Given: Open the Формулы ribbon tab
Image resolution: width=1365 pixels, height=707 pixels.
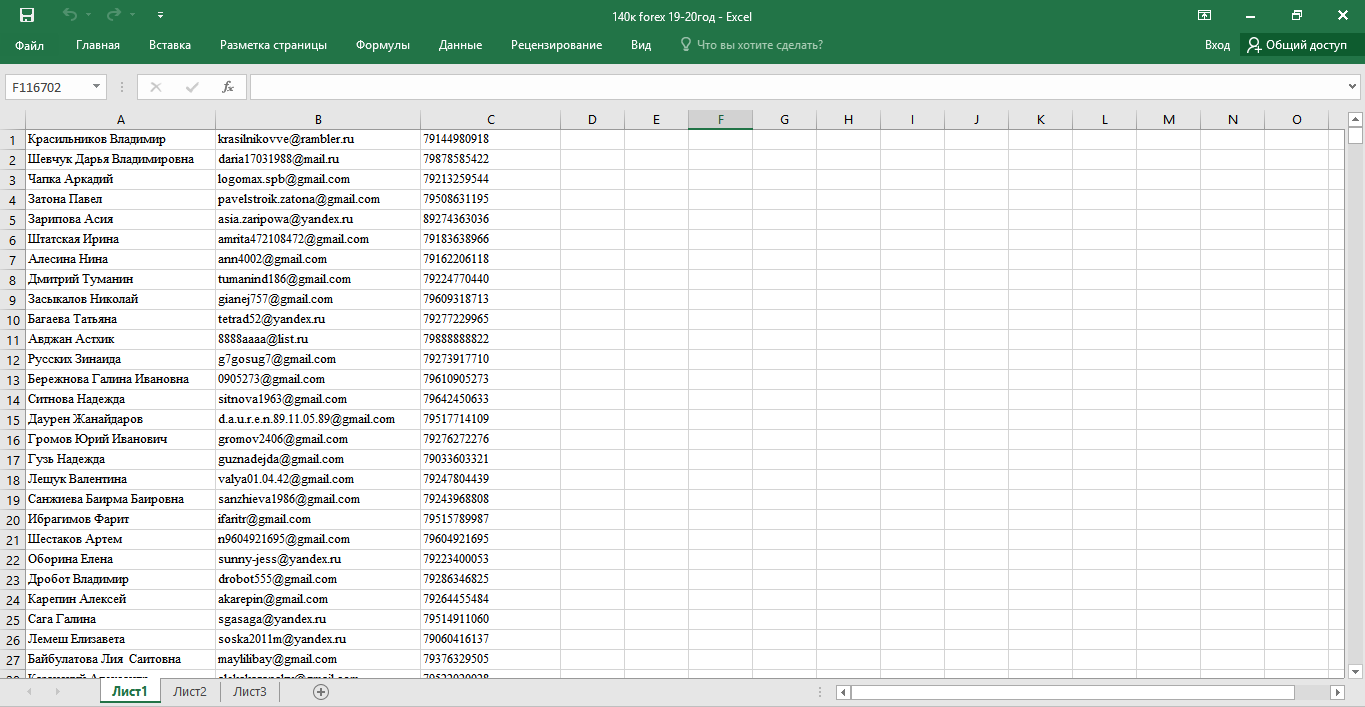Looking at the screenshot, I should (382, 45).
